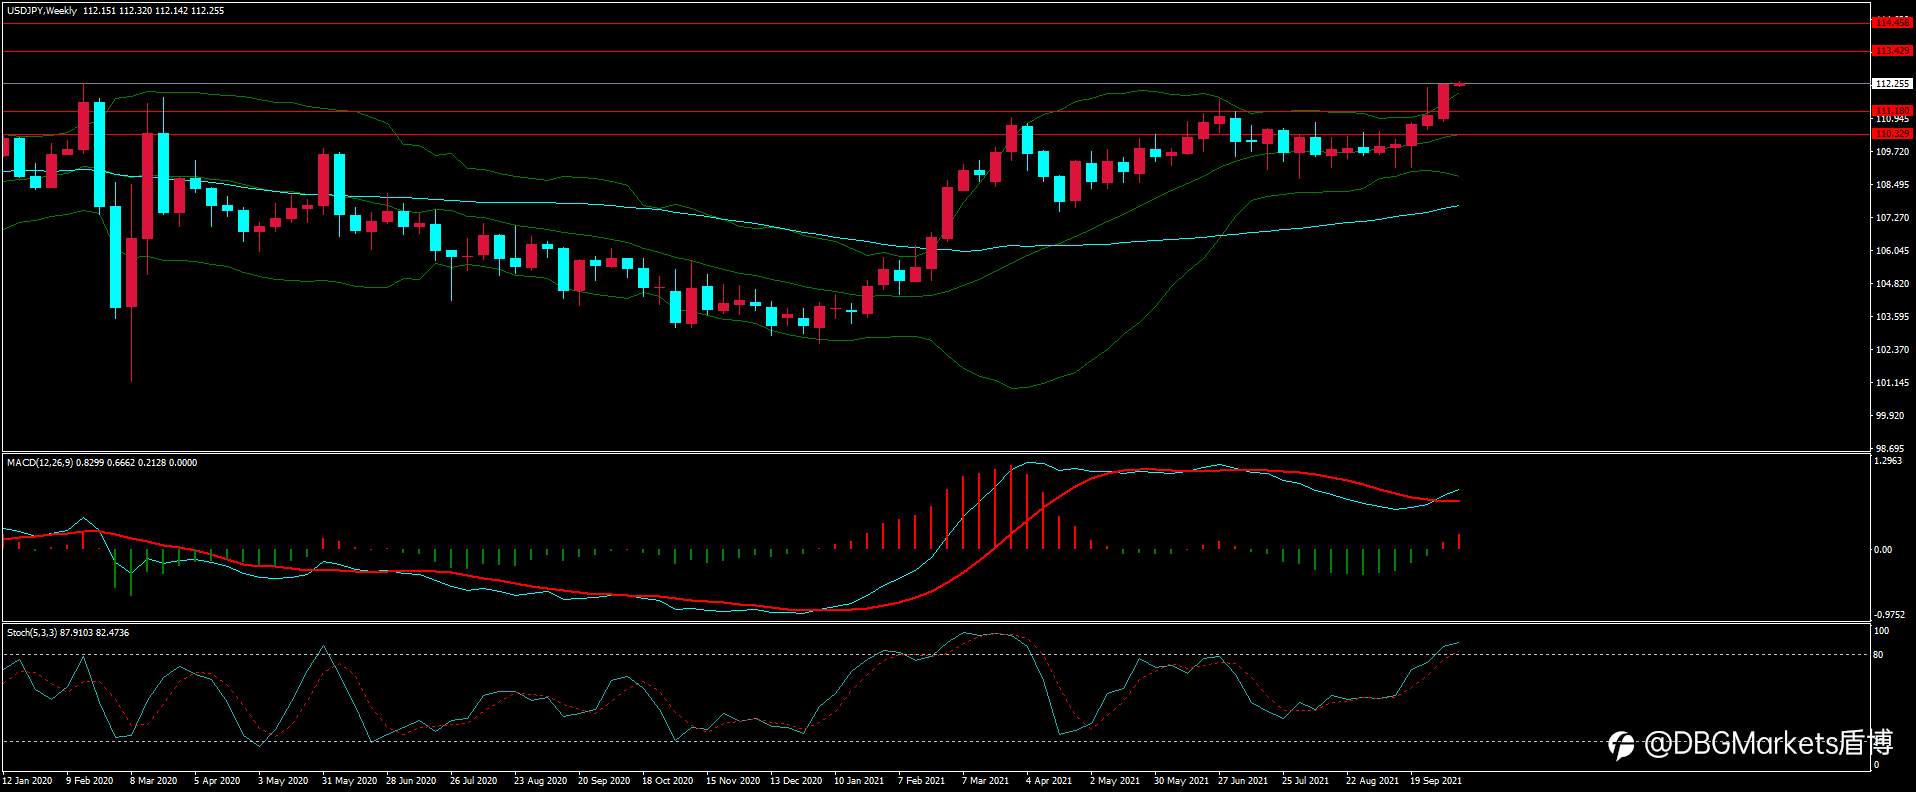
Task: Click the 18 Oct 2020 date label
Action: tap(668, 781)
